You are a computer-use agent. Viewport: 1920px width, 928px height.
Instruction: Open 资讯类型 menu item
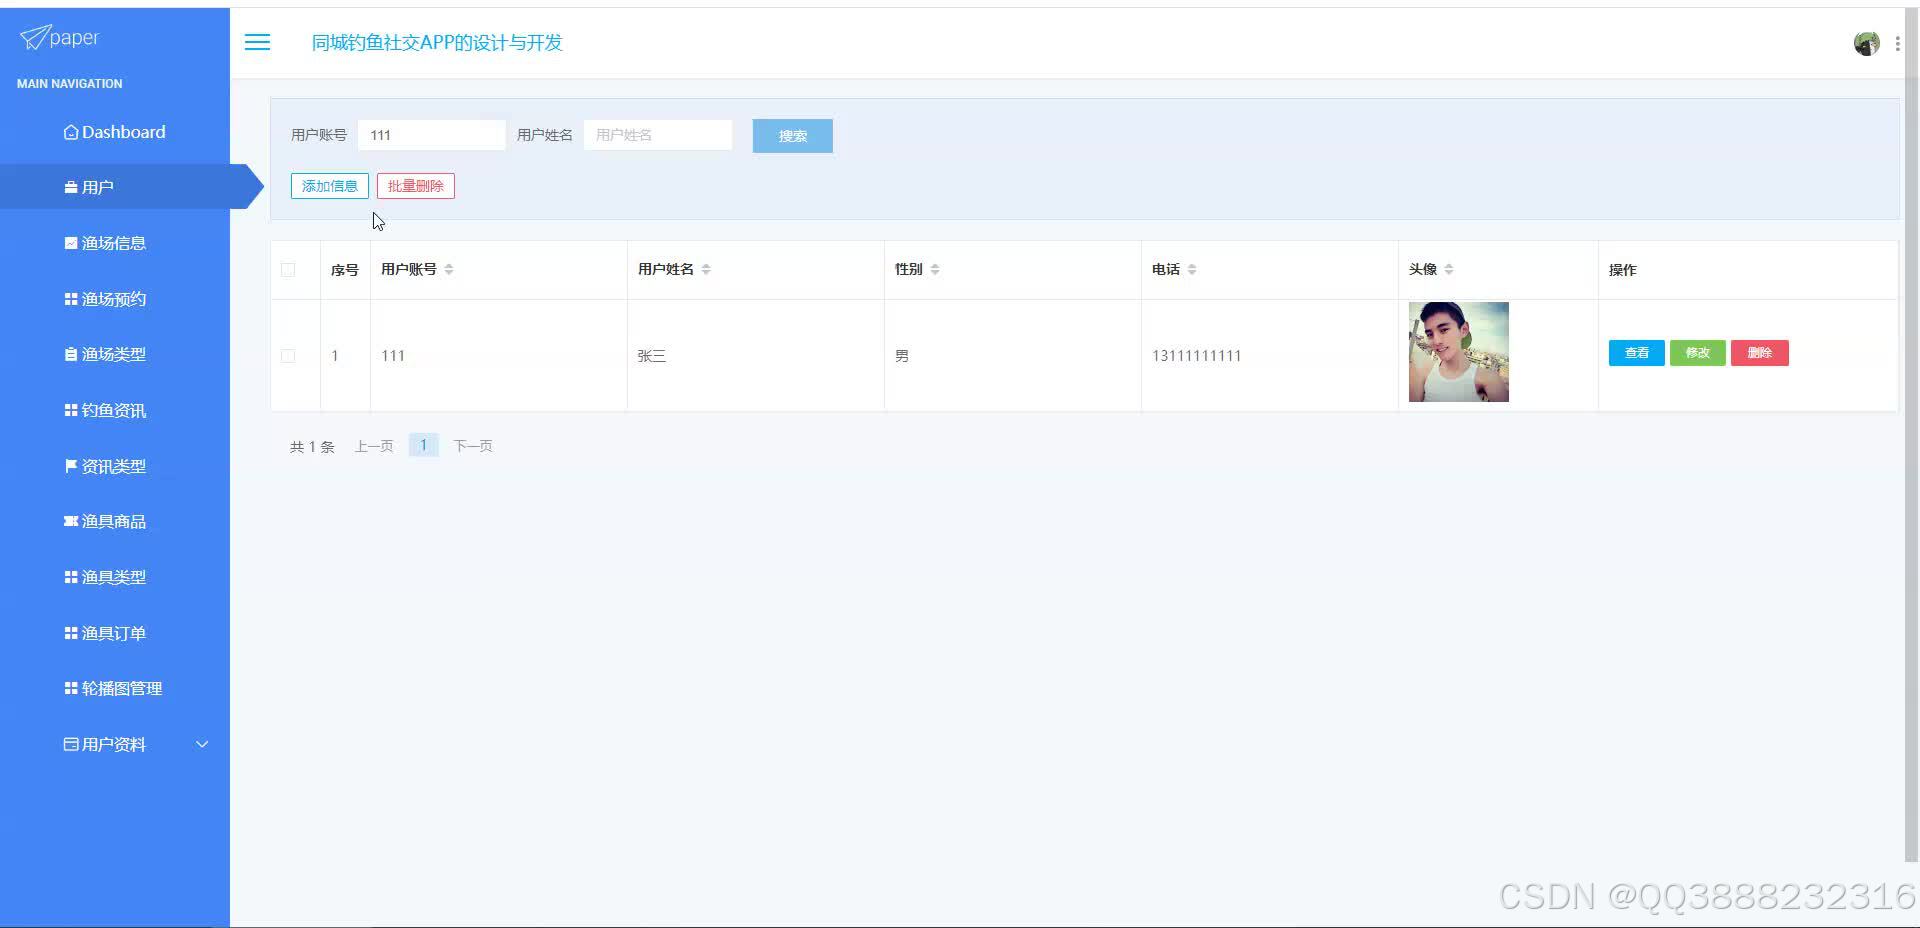click(x=115, y=466)
